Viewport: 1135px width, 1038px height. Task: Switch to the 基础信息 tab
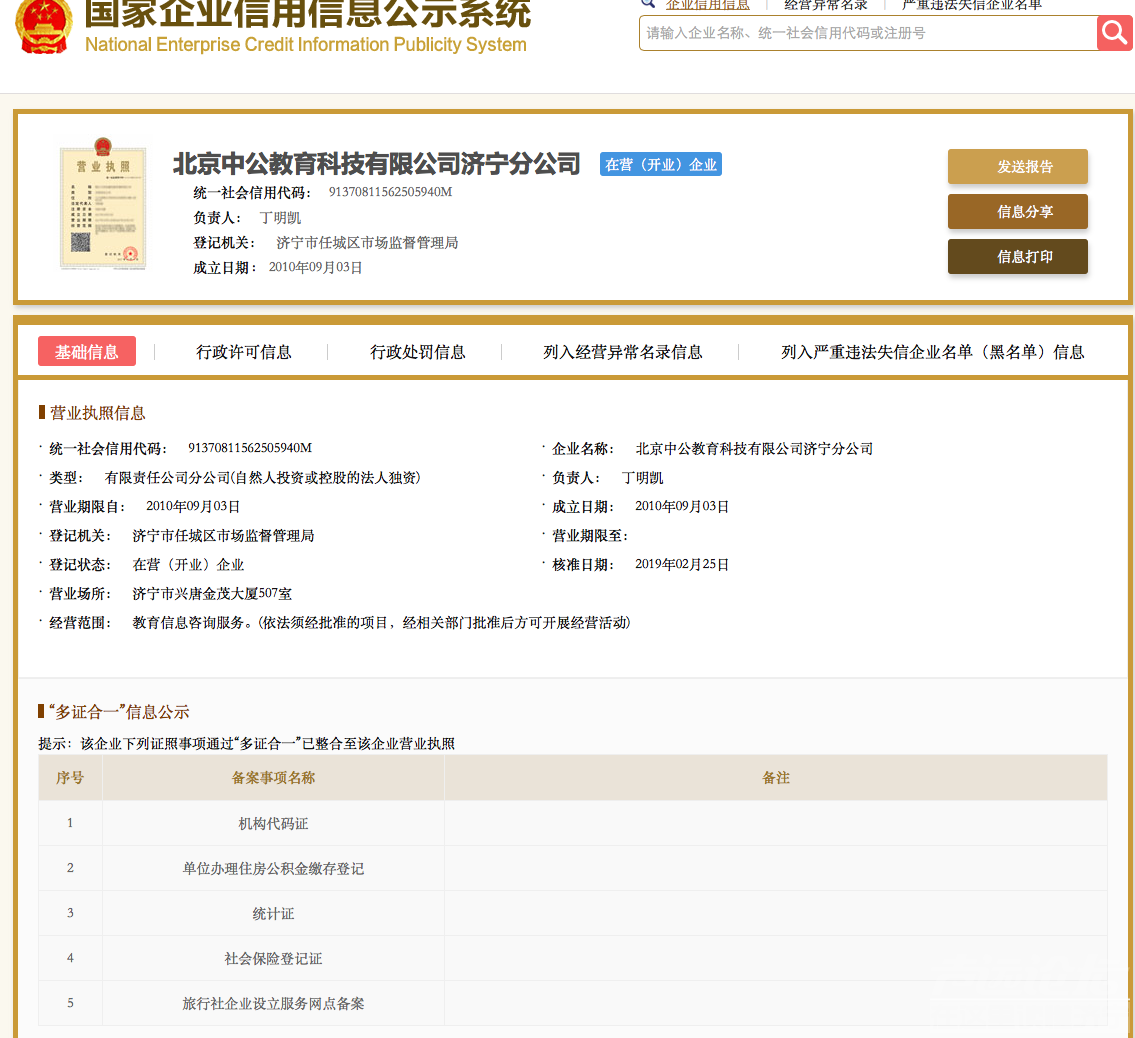pyautogui.click(x=87, y=352)
